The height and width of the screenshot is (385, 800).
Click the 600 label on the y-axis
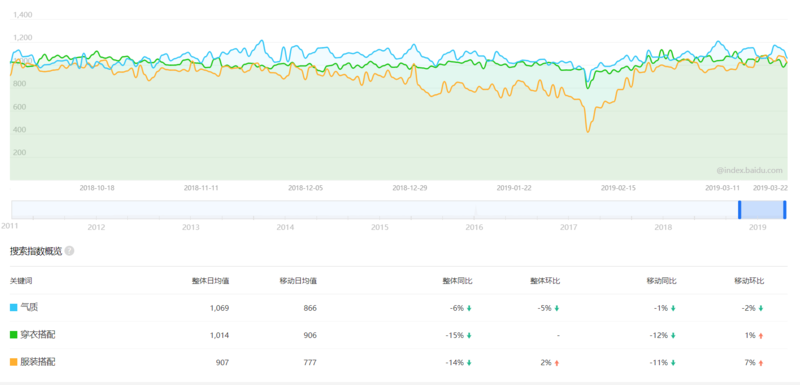pyautogui.click(x=19, y=107)
